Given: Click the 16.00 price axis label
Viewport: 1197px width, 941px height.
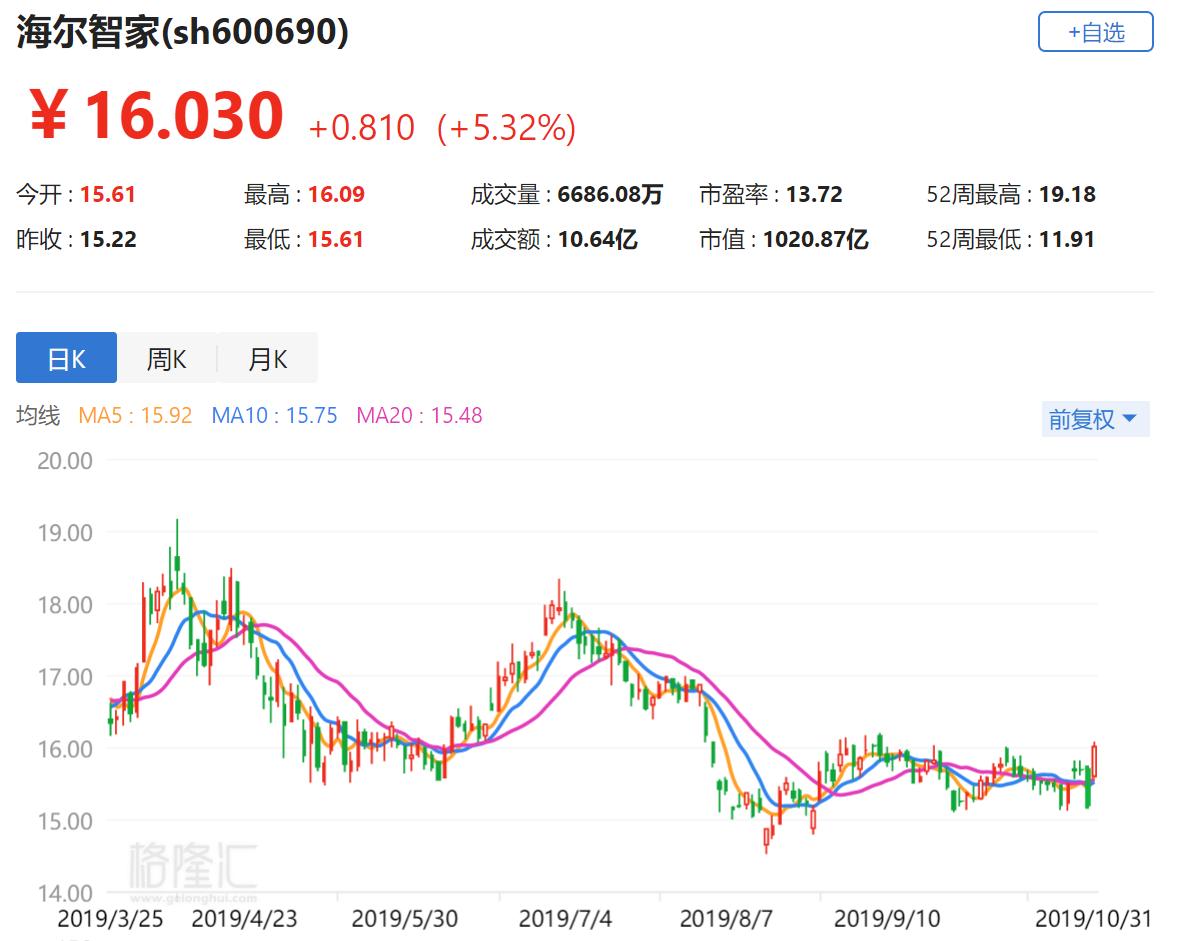Looking at the screenshot, I should [x=65, y=749].
